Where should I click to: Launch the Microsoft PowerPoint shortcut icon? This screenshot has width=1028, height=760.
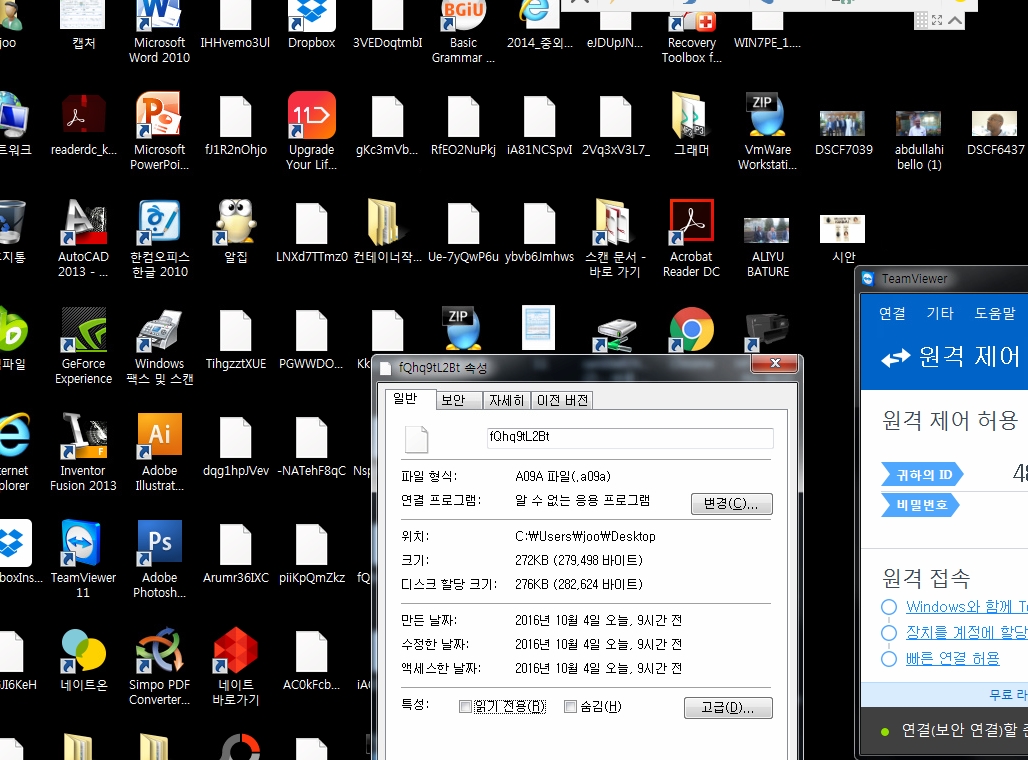[x=159, y=116]
